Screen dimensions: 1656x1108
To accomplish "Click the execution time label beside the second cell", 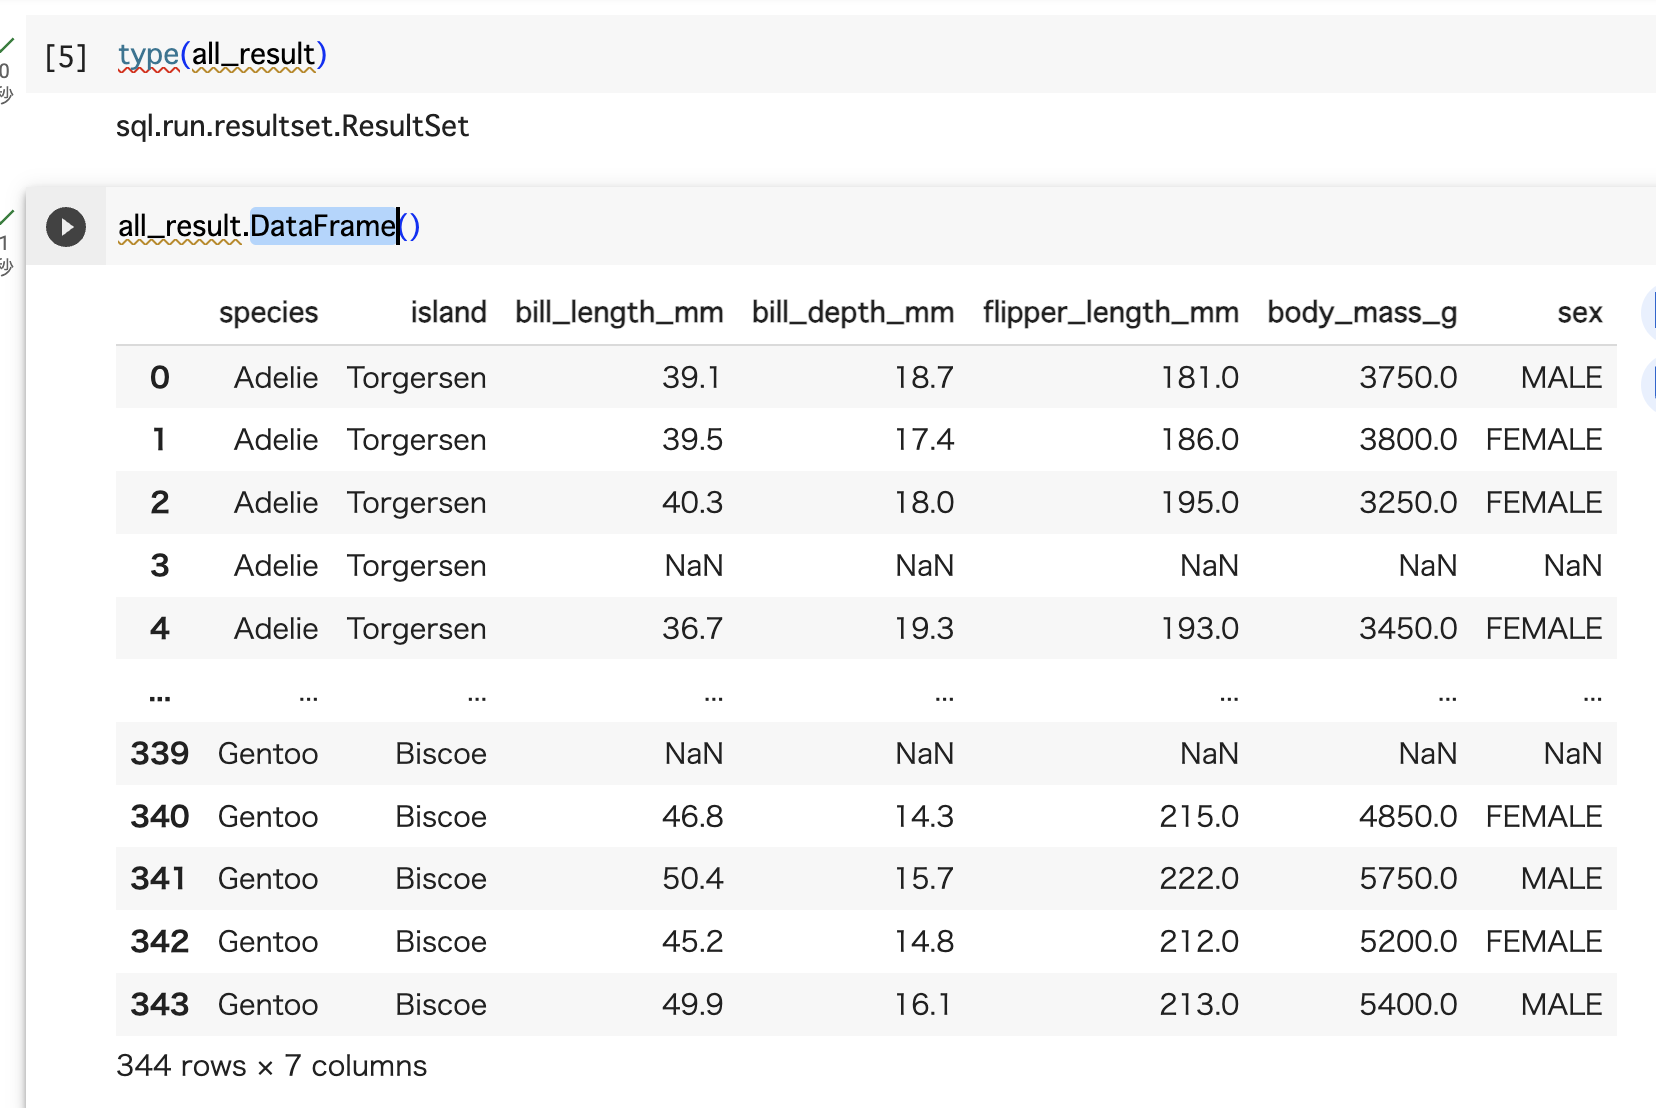I will click(x=7, y=255).
